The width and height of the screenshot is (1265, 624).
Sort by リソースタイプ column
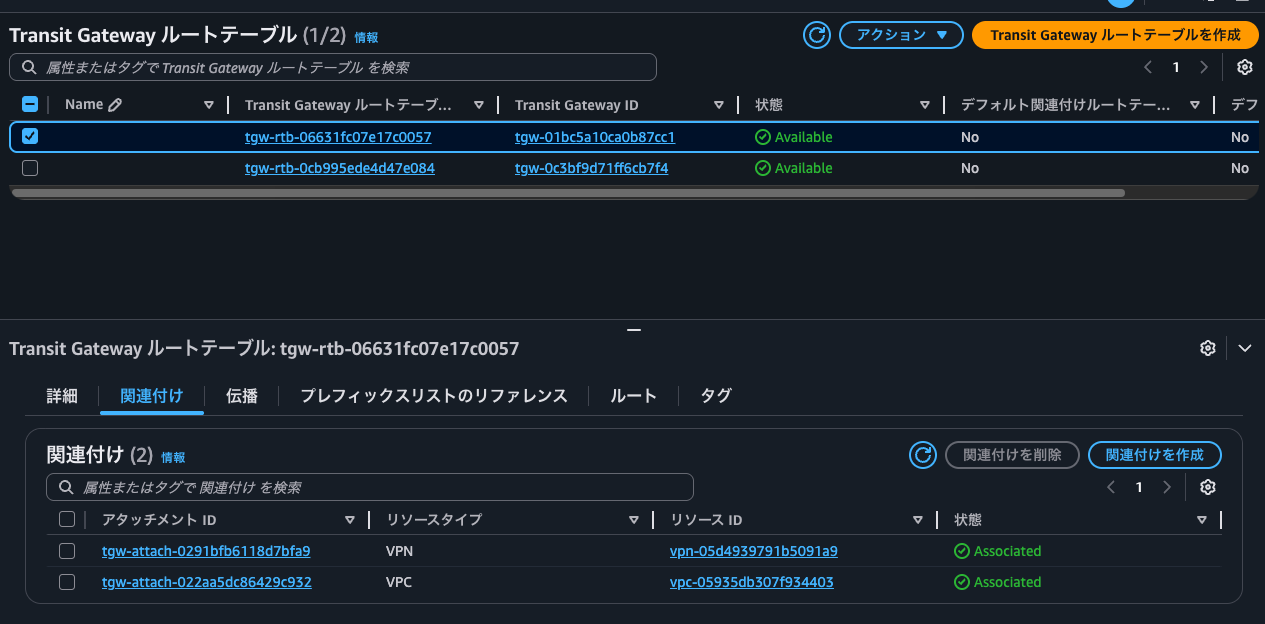pos(634,520)
